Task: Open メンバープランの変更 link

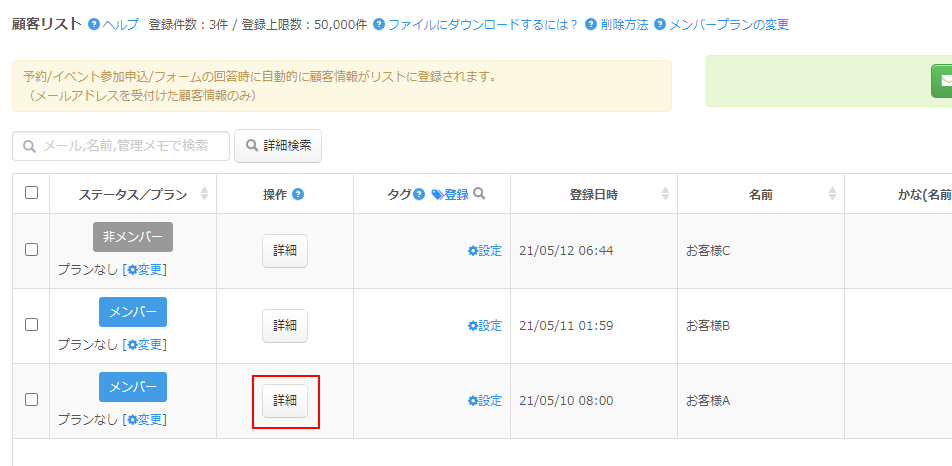Action: 722,25
